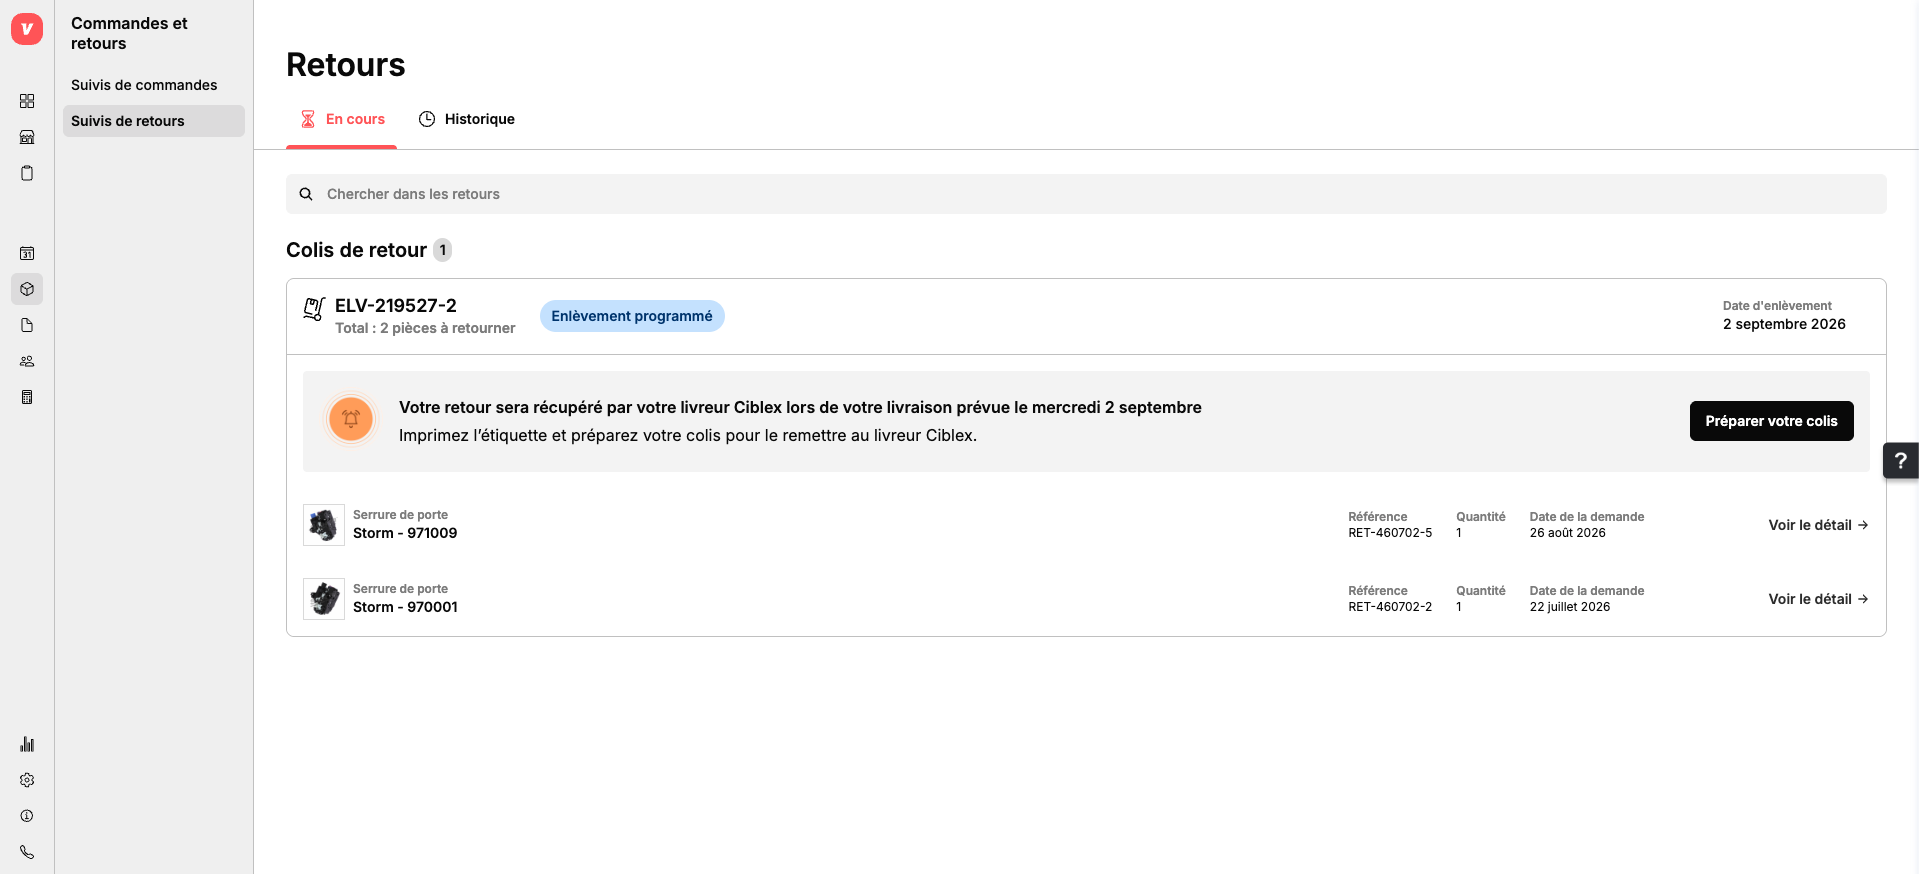Open the store icon in sidebar

coord(27,137)
